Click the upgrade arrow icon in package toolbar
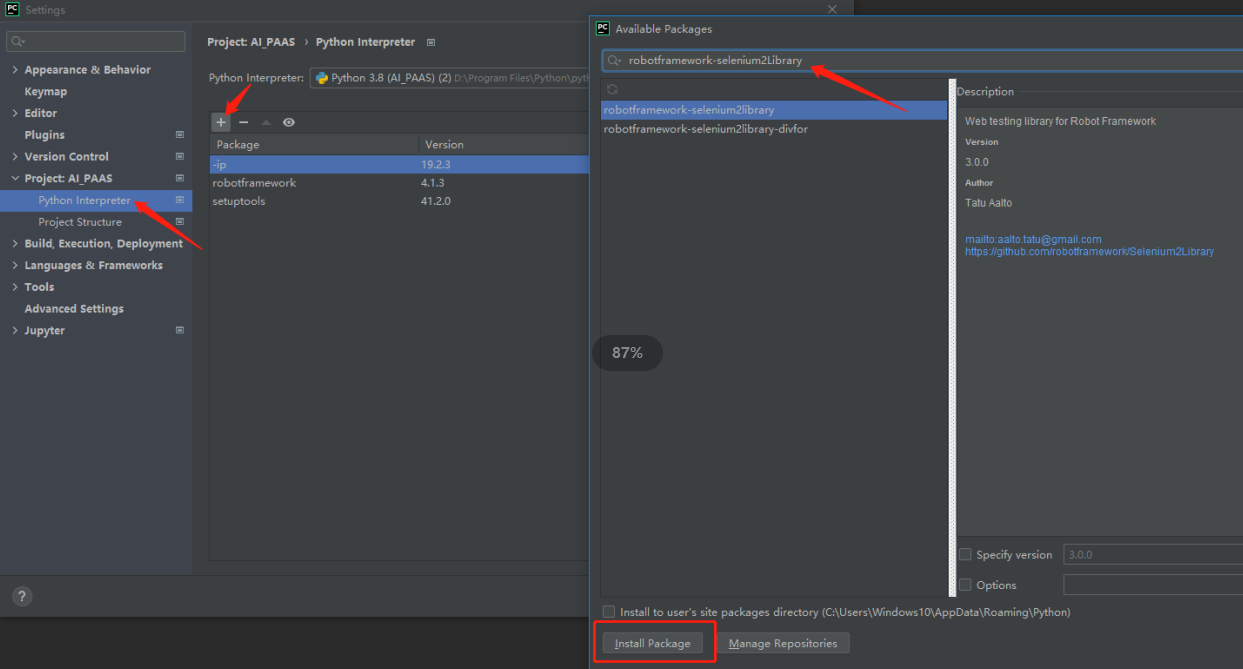Screen dimensions: 1243x669 click(x=266, y=122)
